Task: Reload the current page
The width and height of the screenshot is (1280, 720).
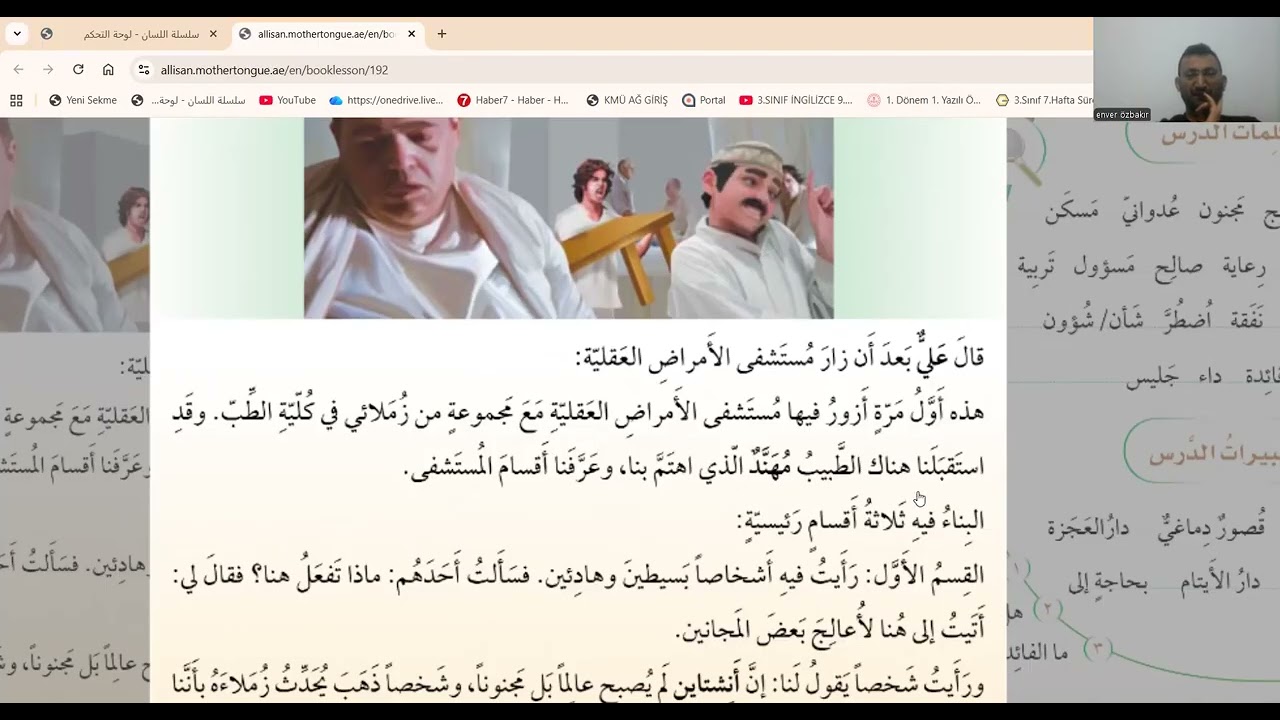Action: point(78,70)
